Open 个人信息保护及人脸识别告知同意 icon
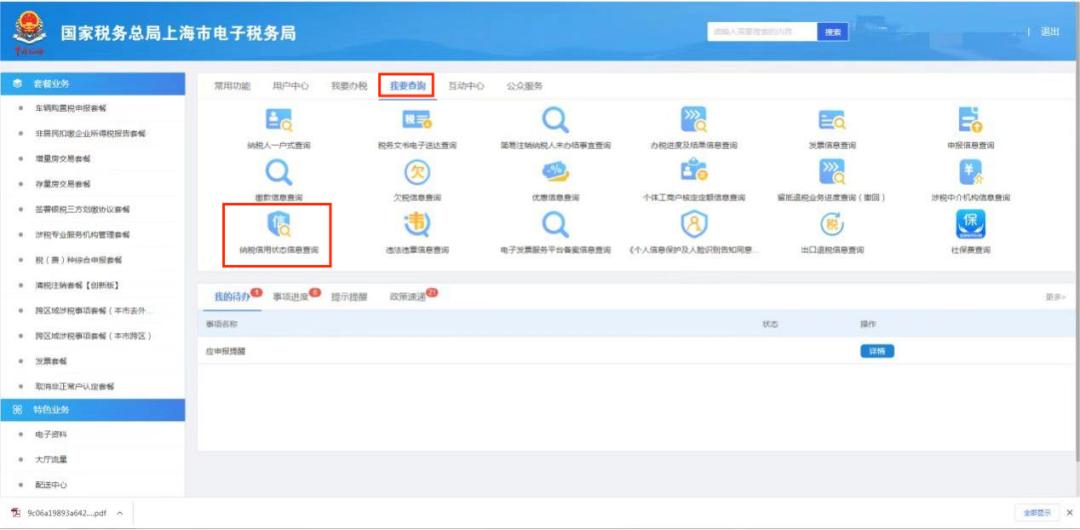This screenshot has height=530, width=1080. coord(694,225)
